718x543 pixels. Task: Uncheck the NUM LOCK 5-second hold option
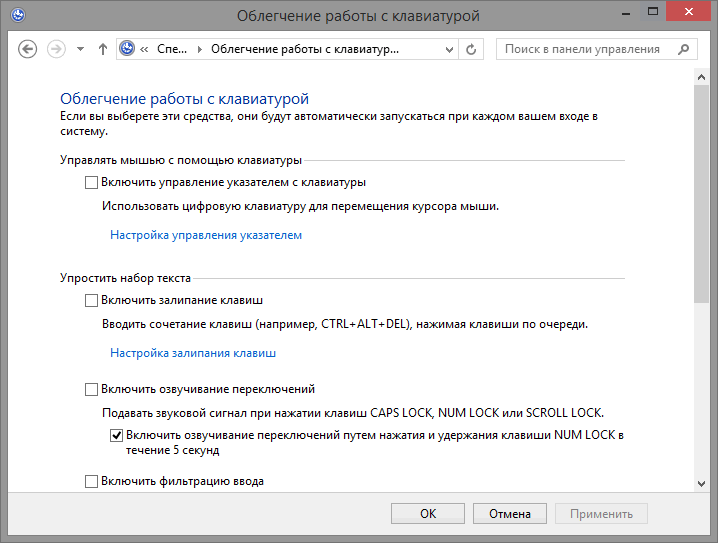click(x=116, y=436)
